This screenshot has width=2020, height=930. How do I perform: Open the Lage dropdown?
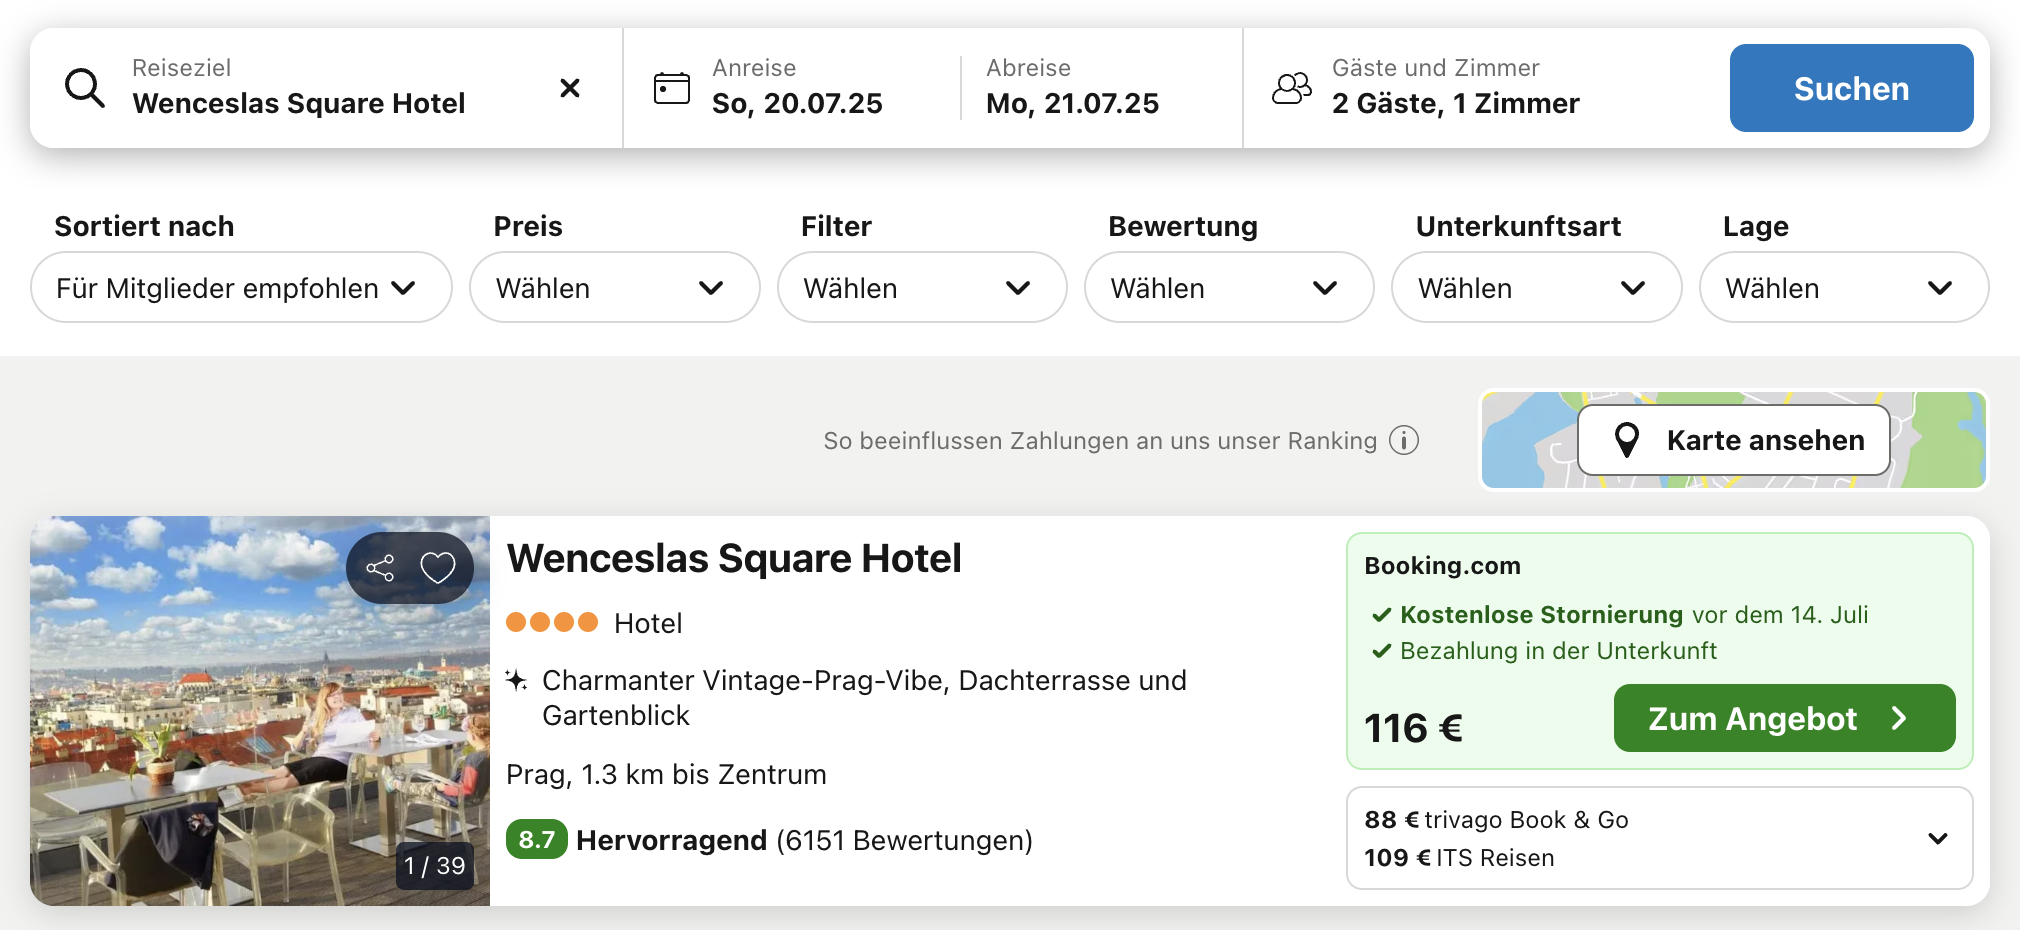pos(1844,287)
